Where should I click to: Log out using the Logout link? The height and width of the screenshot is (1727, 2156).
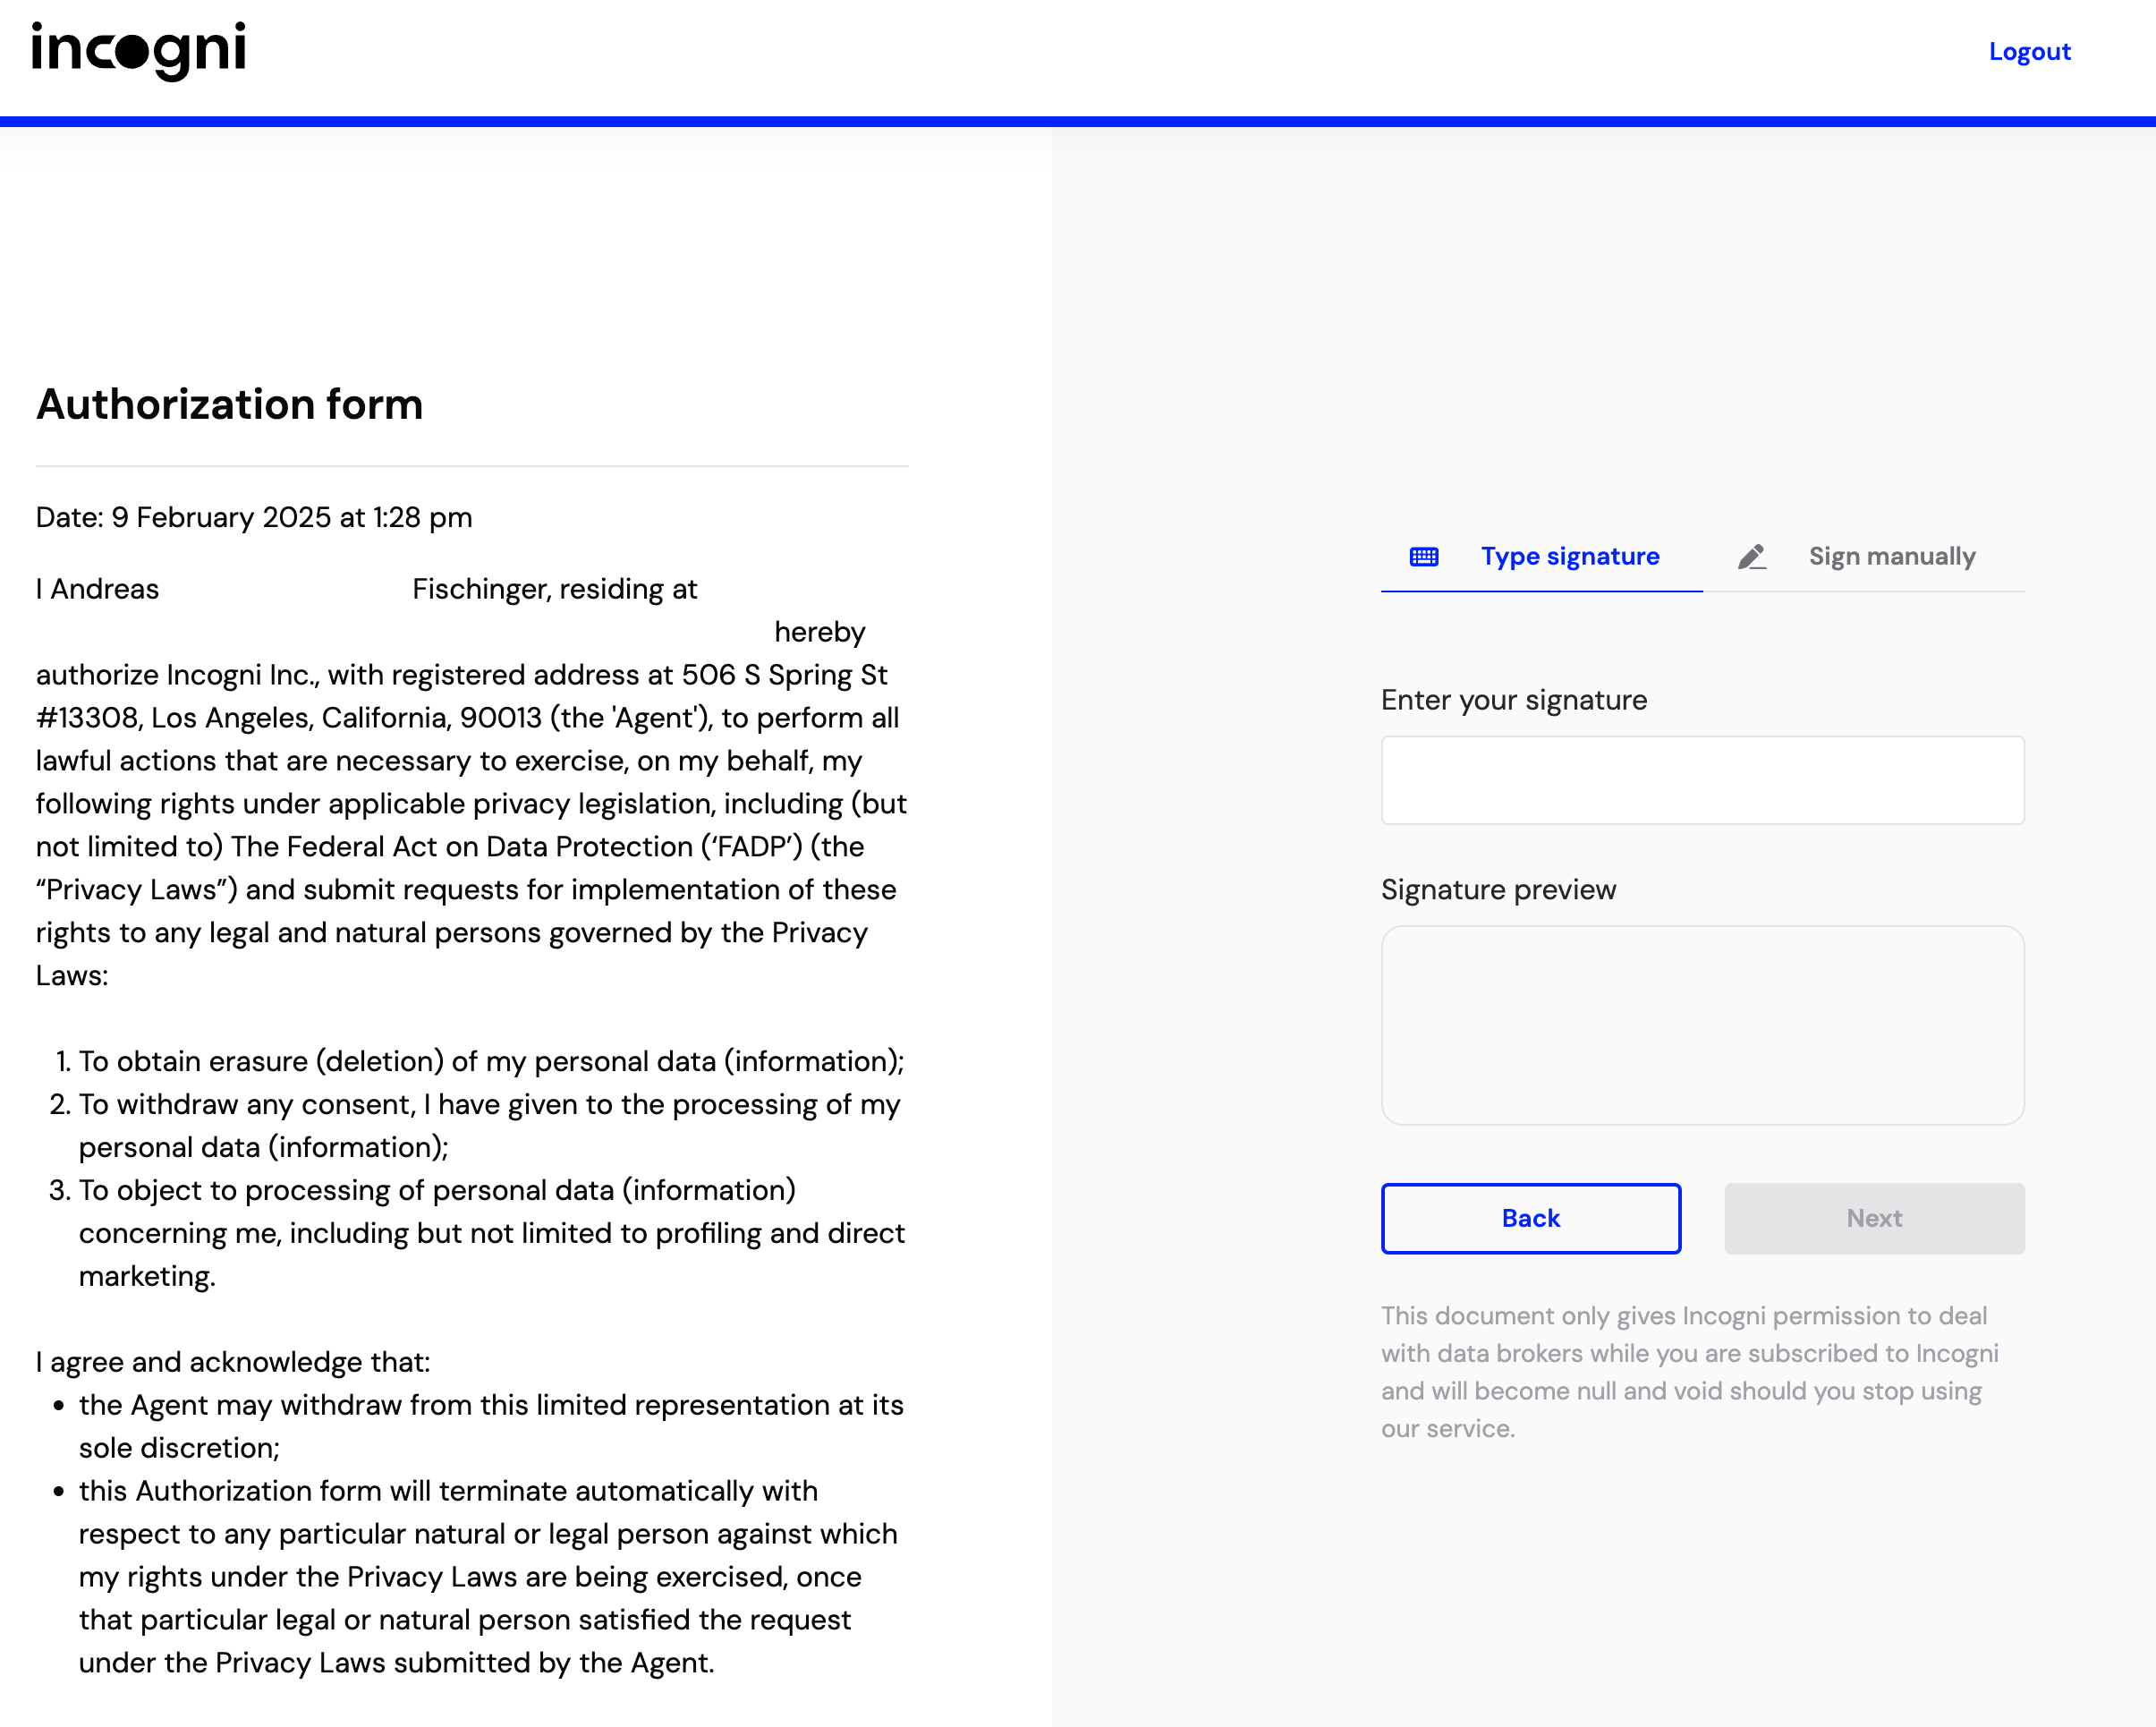click(2029, 52)
